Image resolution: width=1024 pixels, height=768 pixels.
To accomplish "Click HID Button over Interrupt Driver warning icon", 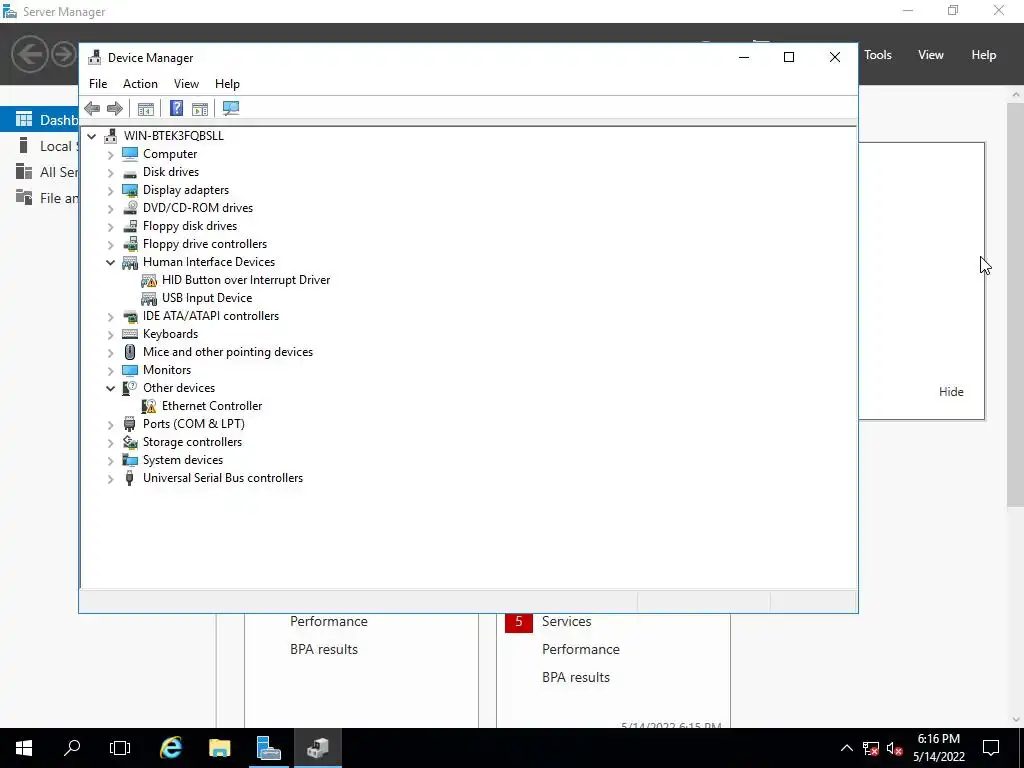I will 149,280.
